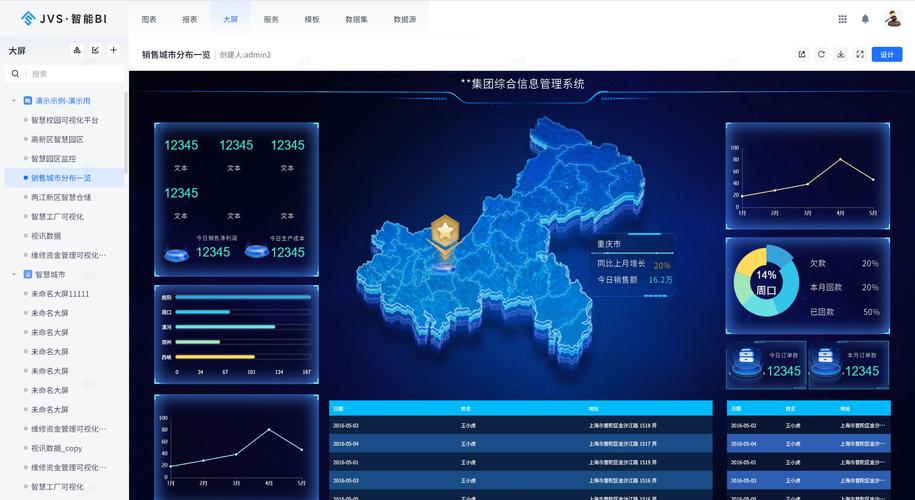915x500 pixels.
Task: Click the share/export dashboard icon
Action: pos(801,55)
